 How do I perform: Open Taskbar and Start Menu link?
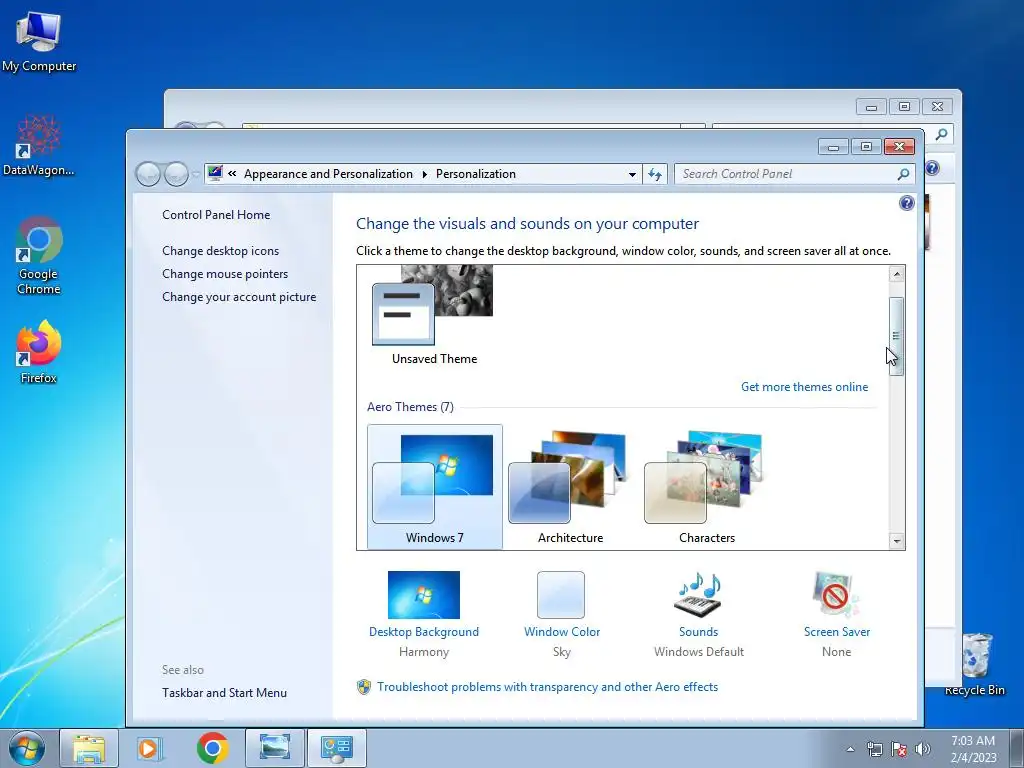point(225,693)
